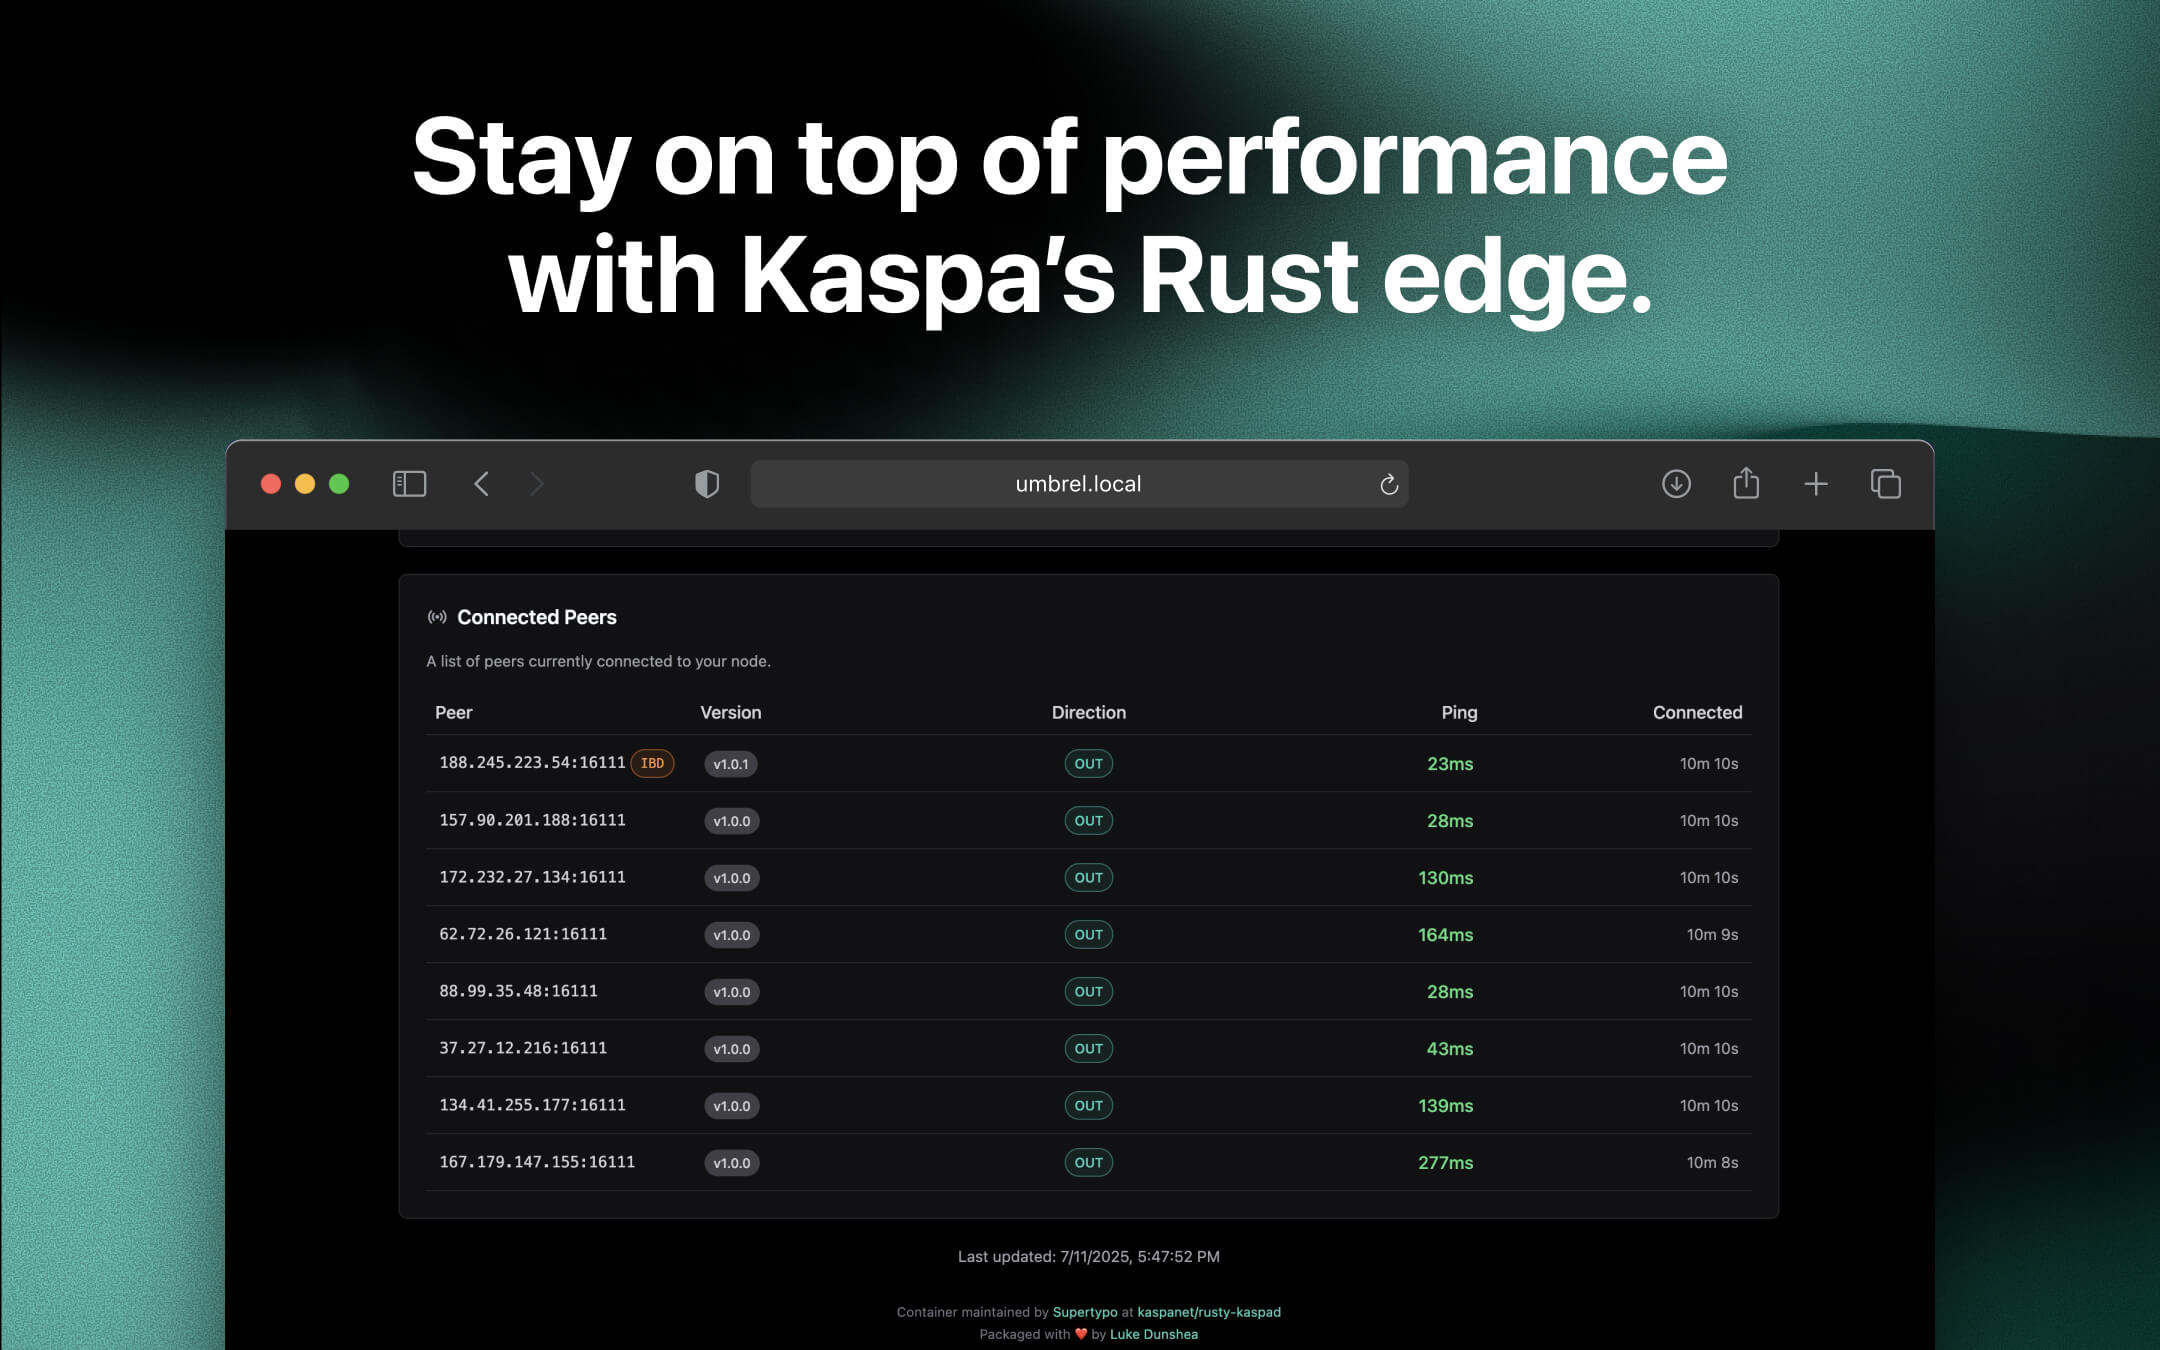Viewport: 2160px width, 1350px height.
Task: Click the 277ms ping value for 167.179.147.155
Action: (x=1446, y=1162)
